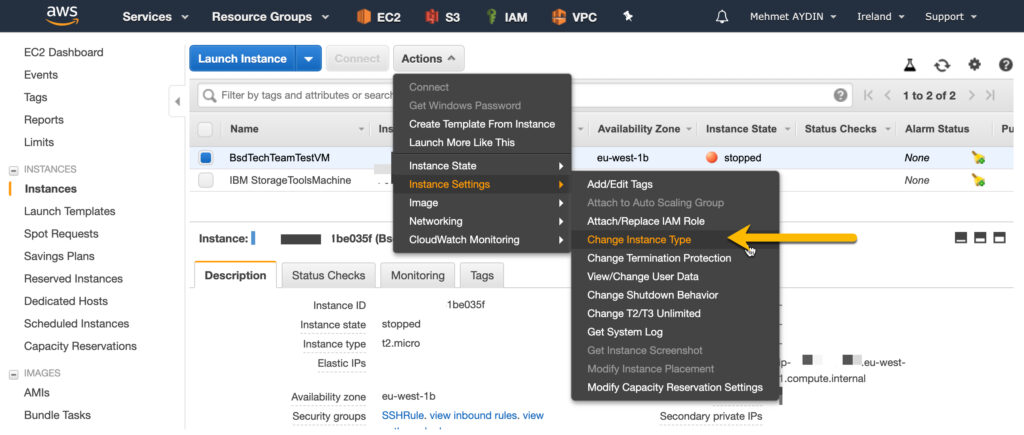Open the view inbound rules link
This screenshot has width=1024, height=435.
pyautogui.click(x=473, y=415)
